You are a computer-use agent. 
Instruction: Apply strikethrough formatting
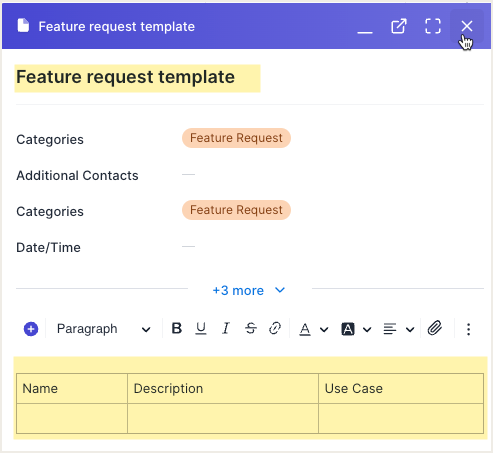tap(251, 329)
